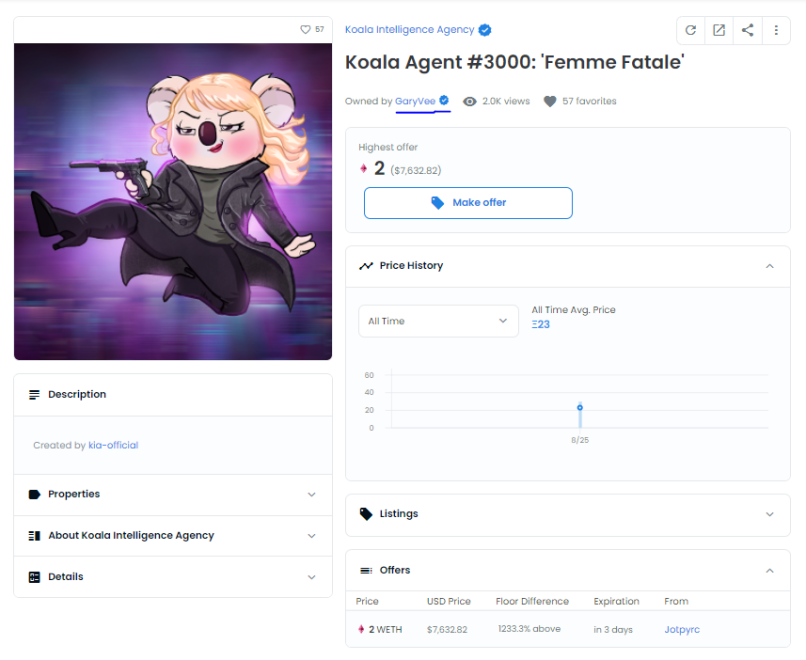Open GaryVee owner profile
Screen dimensions: 806x660
tap(415, 101)
